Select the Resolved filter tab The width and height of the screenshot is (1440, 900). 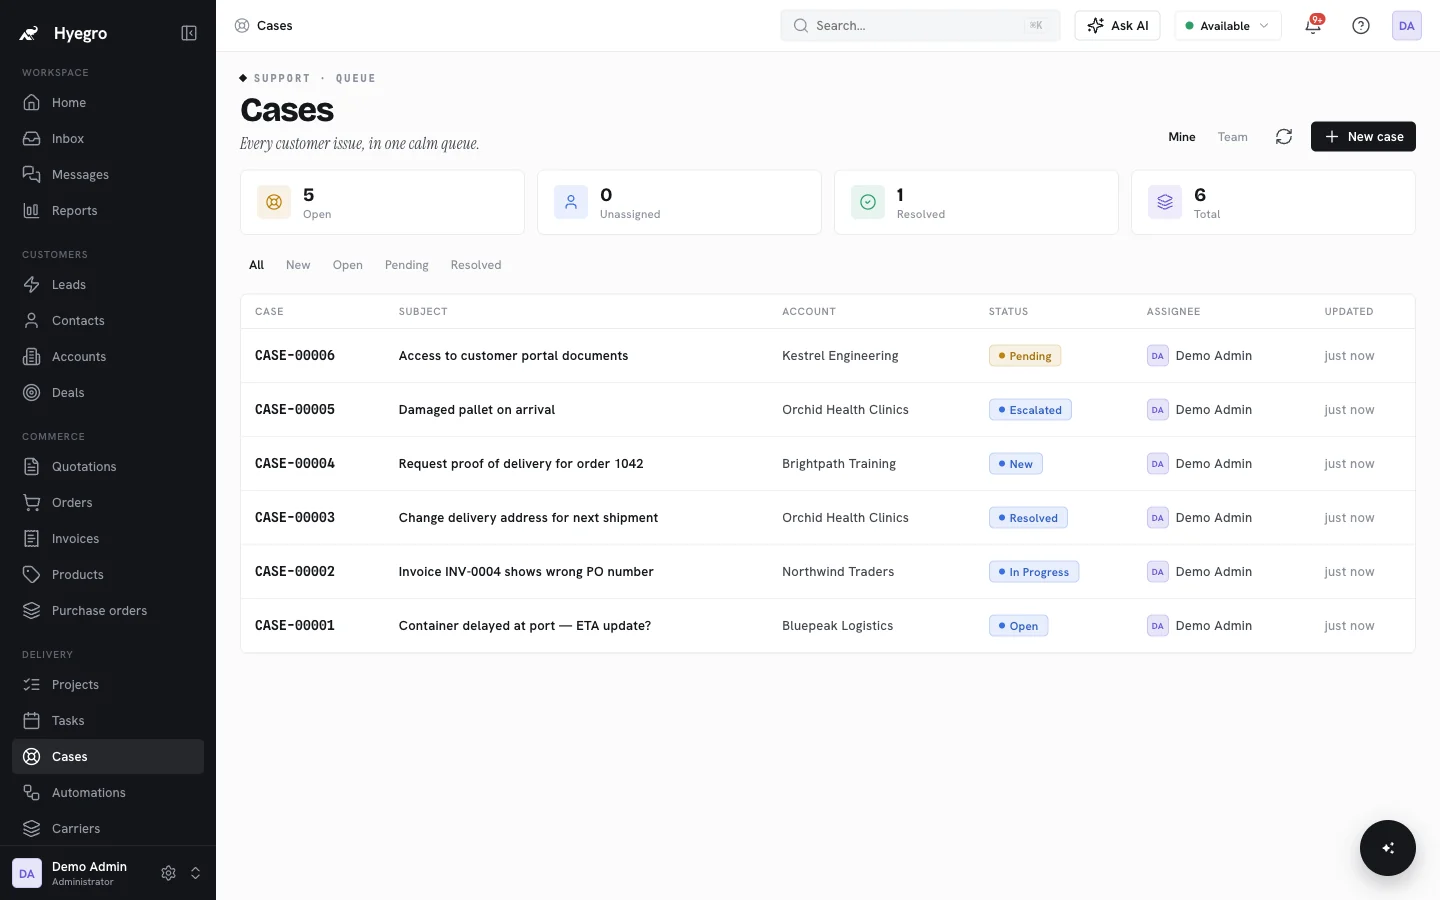pyautogui.click(x=476, y=265)
